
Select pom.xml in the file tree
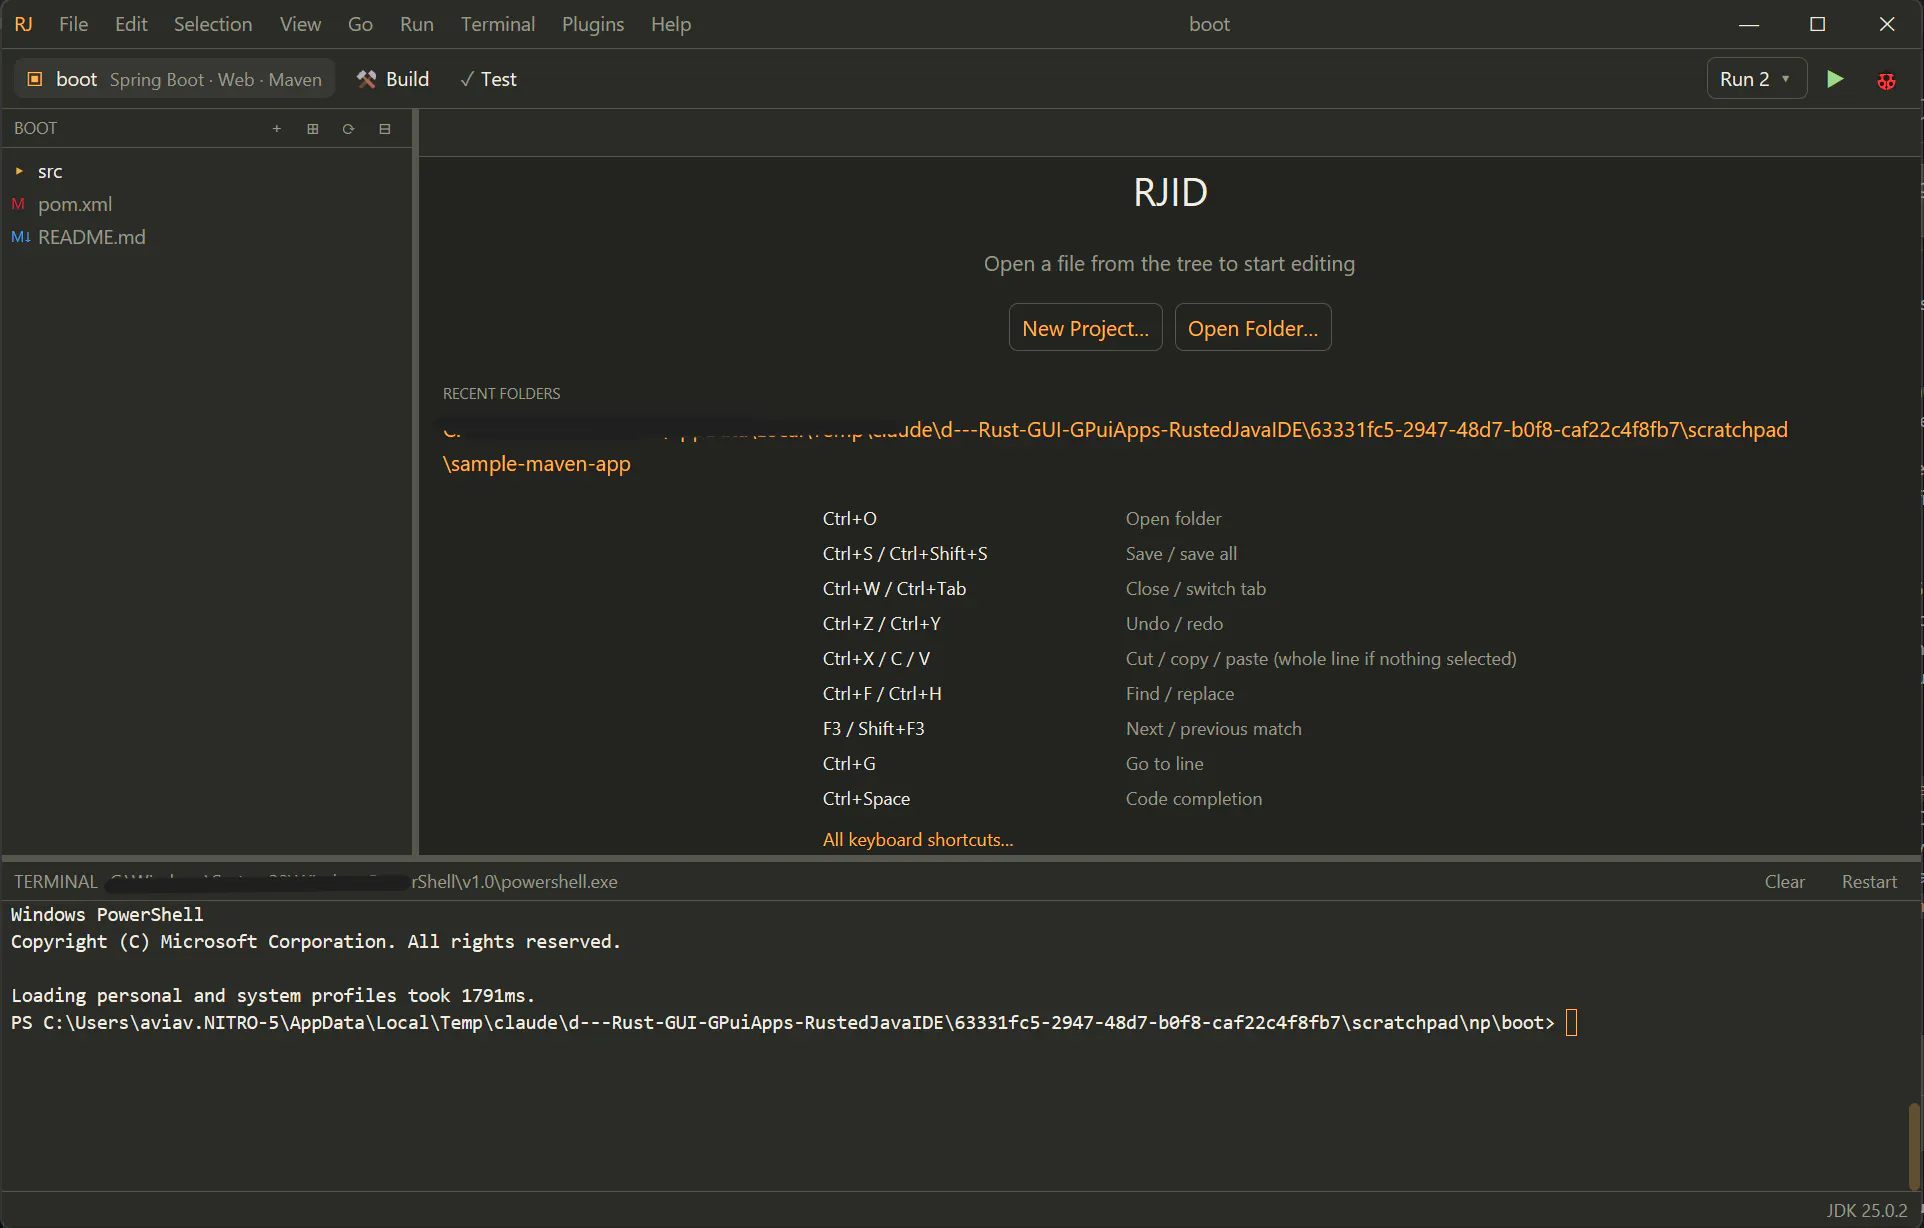75,204
